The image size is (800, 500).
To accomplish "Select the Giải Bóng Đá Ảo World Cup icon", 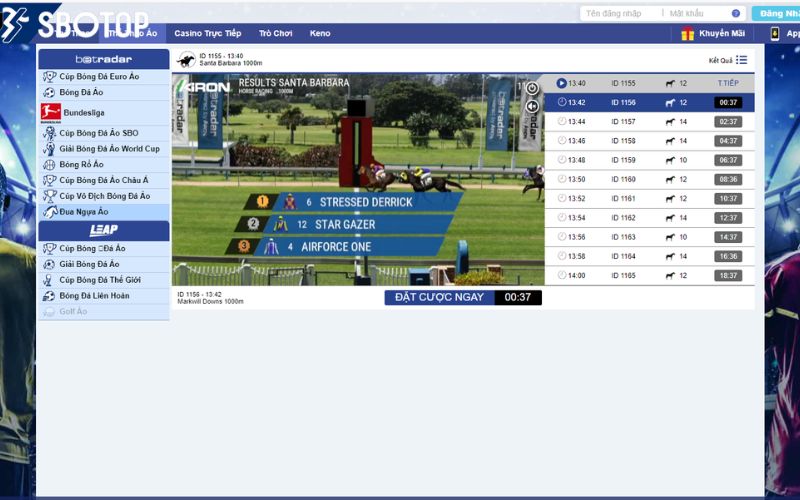I will coord(49,149).
